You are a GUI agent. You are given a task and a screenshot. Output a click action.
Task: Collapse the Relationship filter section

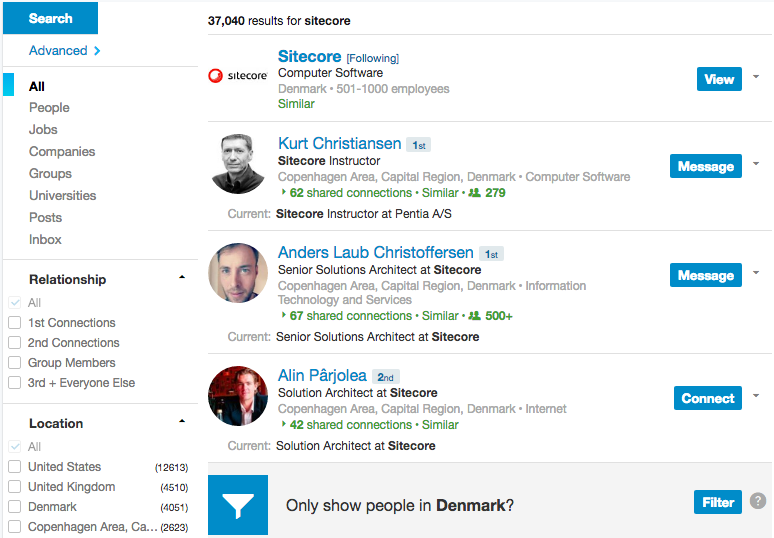tap(182, 277)
